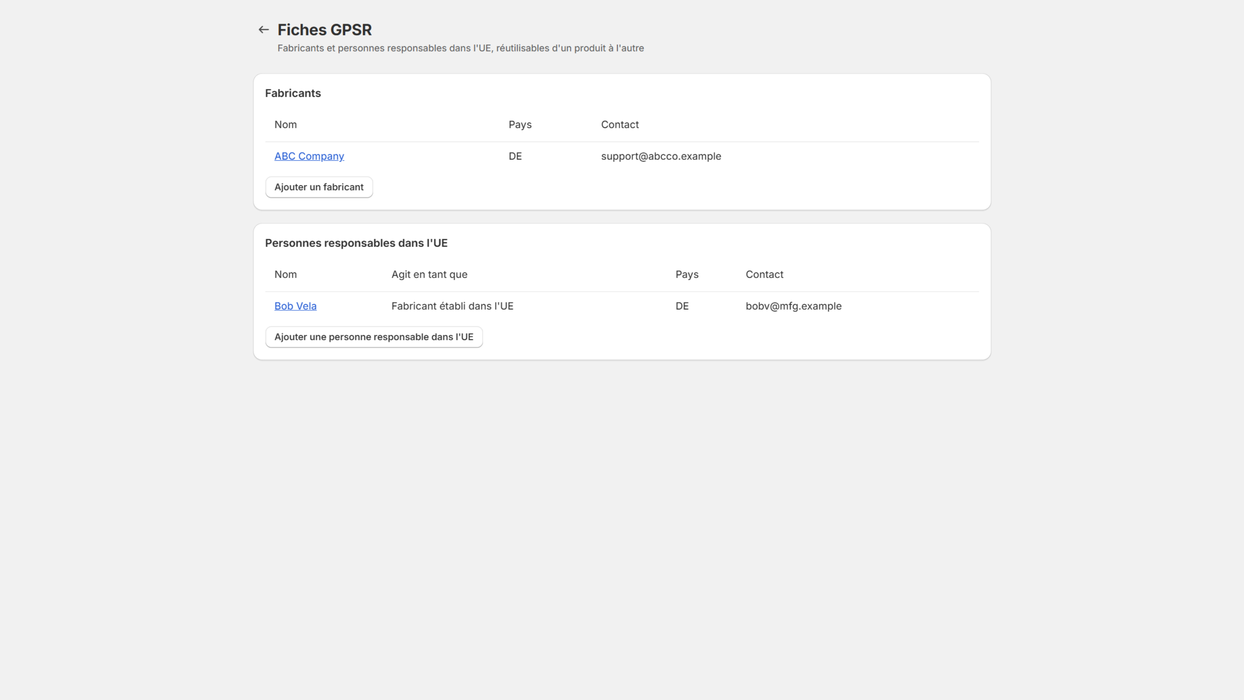Image resolution: width=1244 pixels, height=700 pixels.
Task: Click the Fabricants section heading
Action: click(x=293, y=93)
